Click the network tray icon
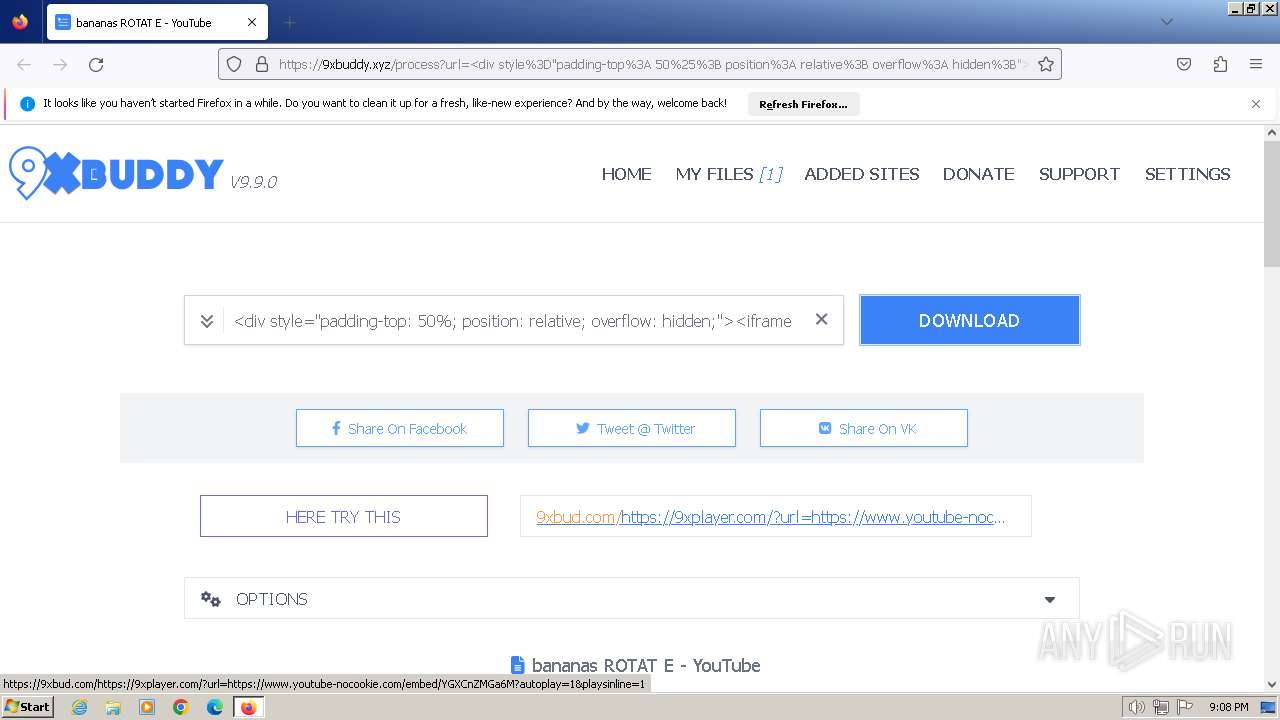Image resolution: width=1280 pixels, height=720 pixels. coord(1161,707)
